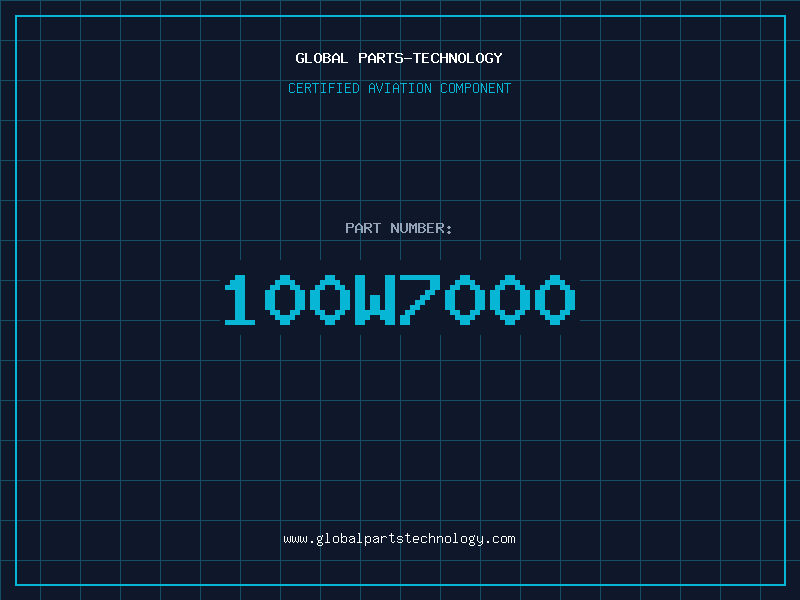Click the PART NUMBER: label
Screen dimensions: 800x600
click(x=399, y=228)
